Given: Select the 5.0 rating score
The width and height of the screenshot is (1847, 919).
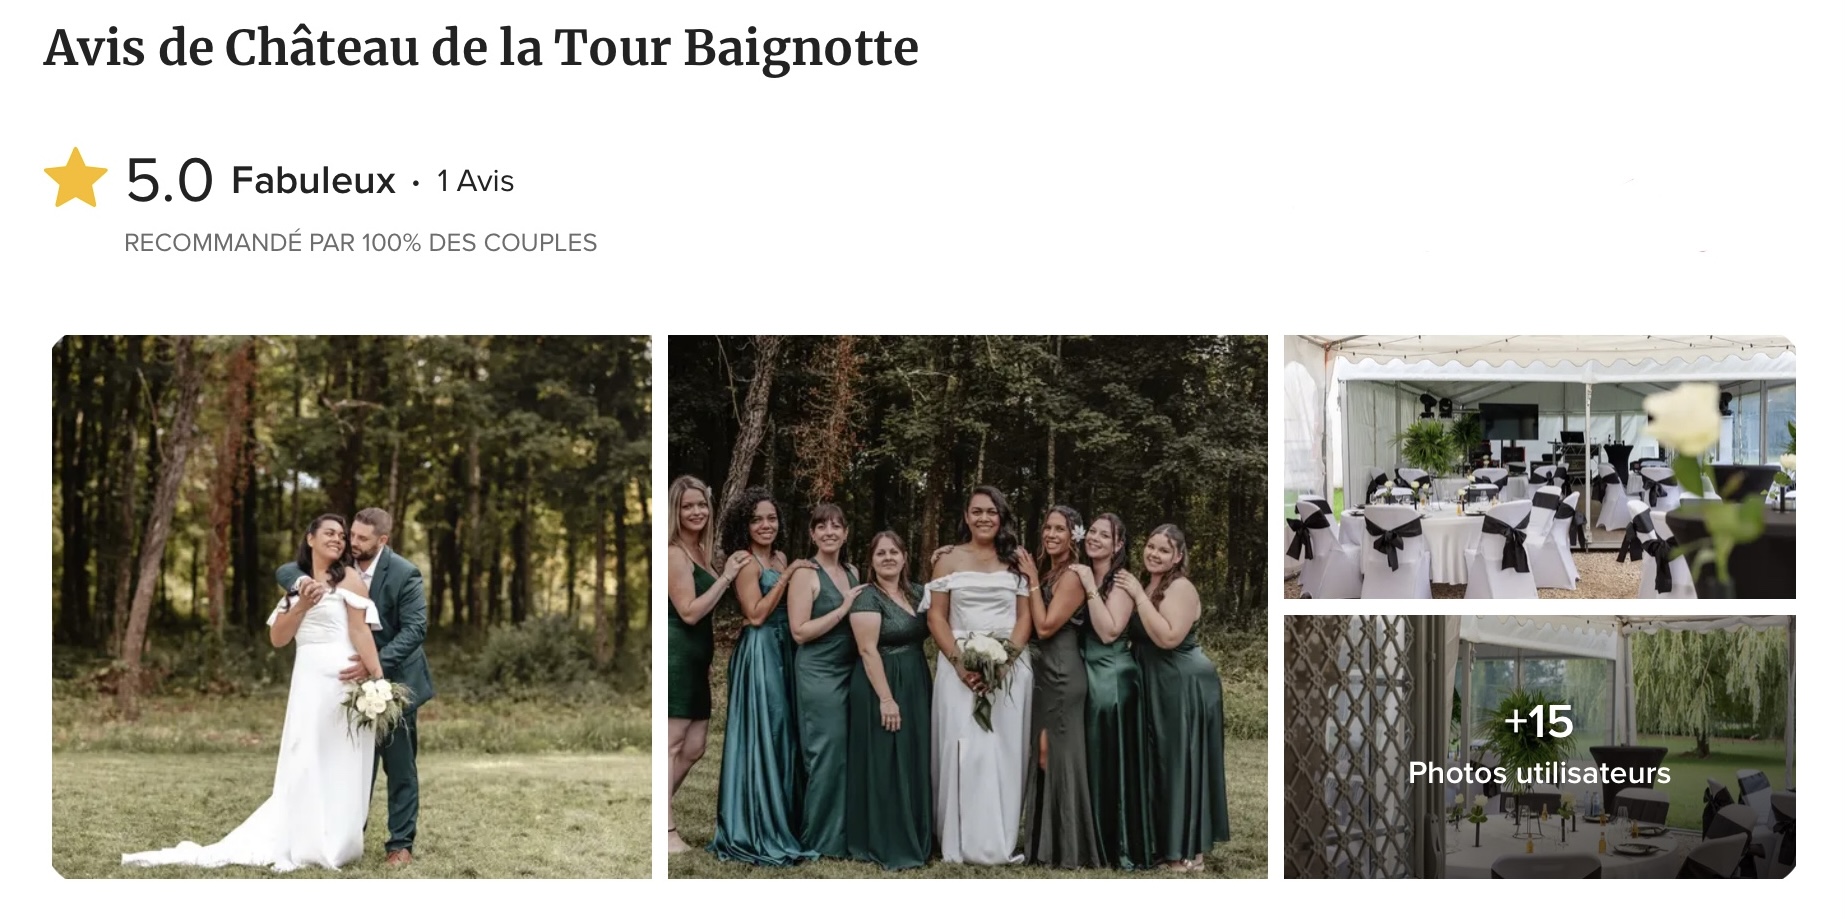Looking at the screenshot, I should [169, 180].
